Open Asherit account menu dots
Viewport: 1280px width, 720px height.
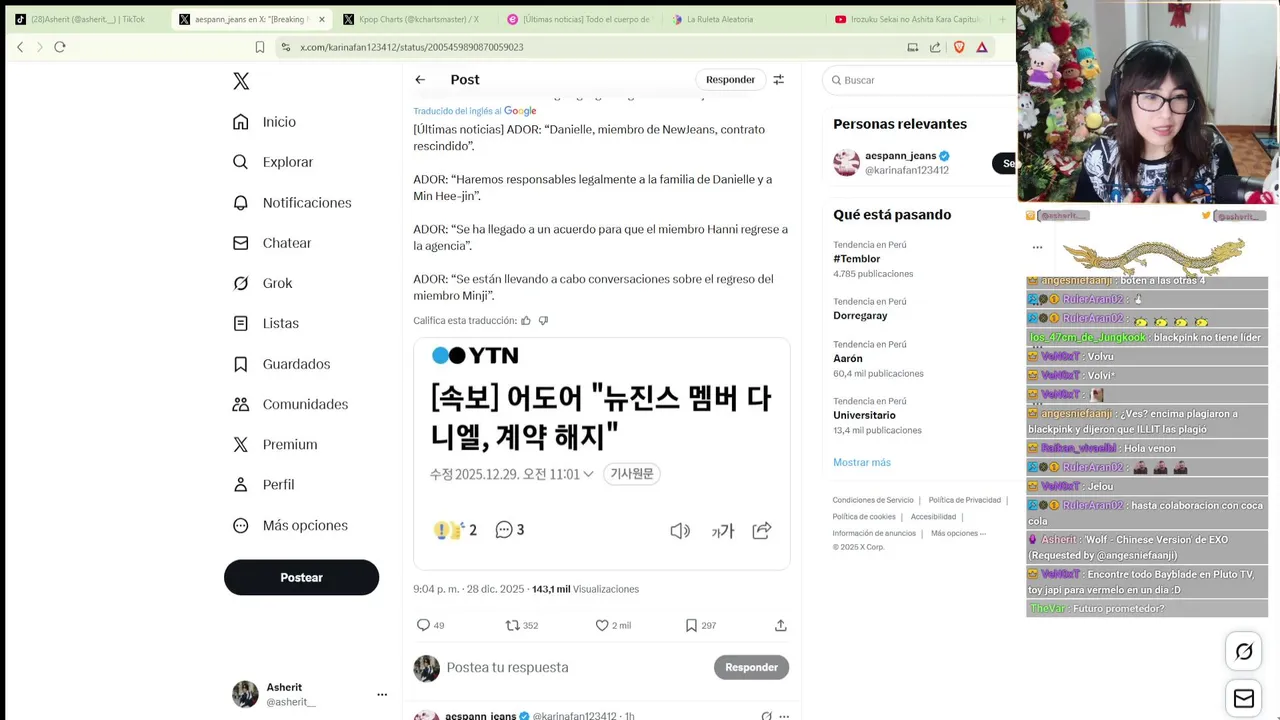point(382,694)
